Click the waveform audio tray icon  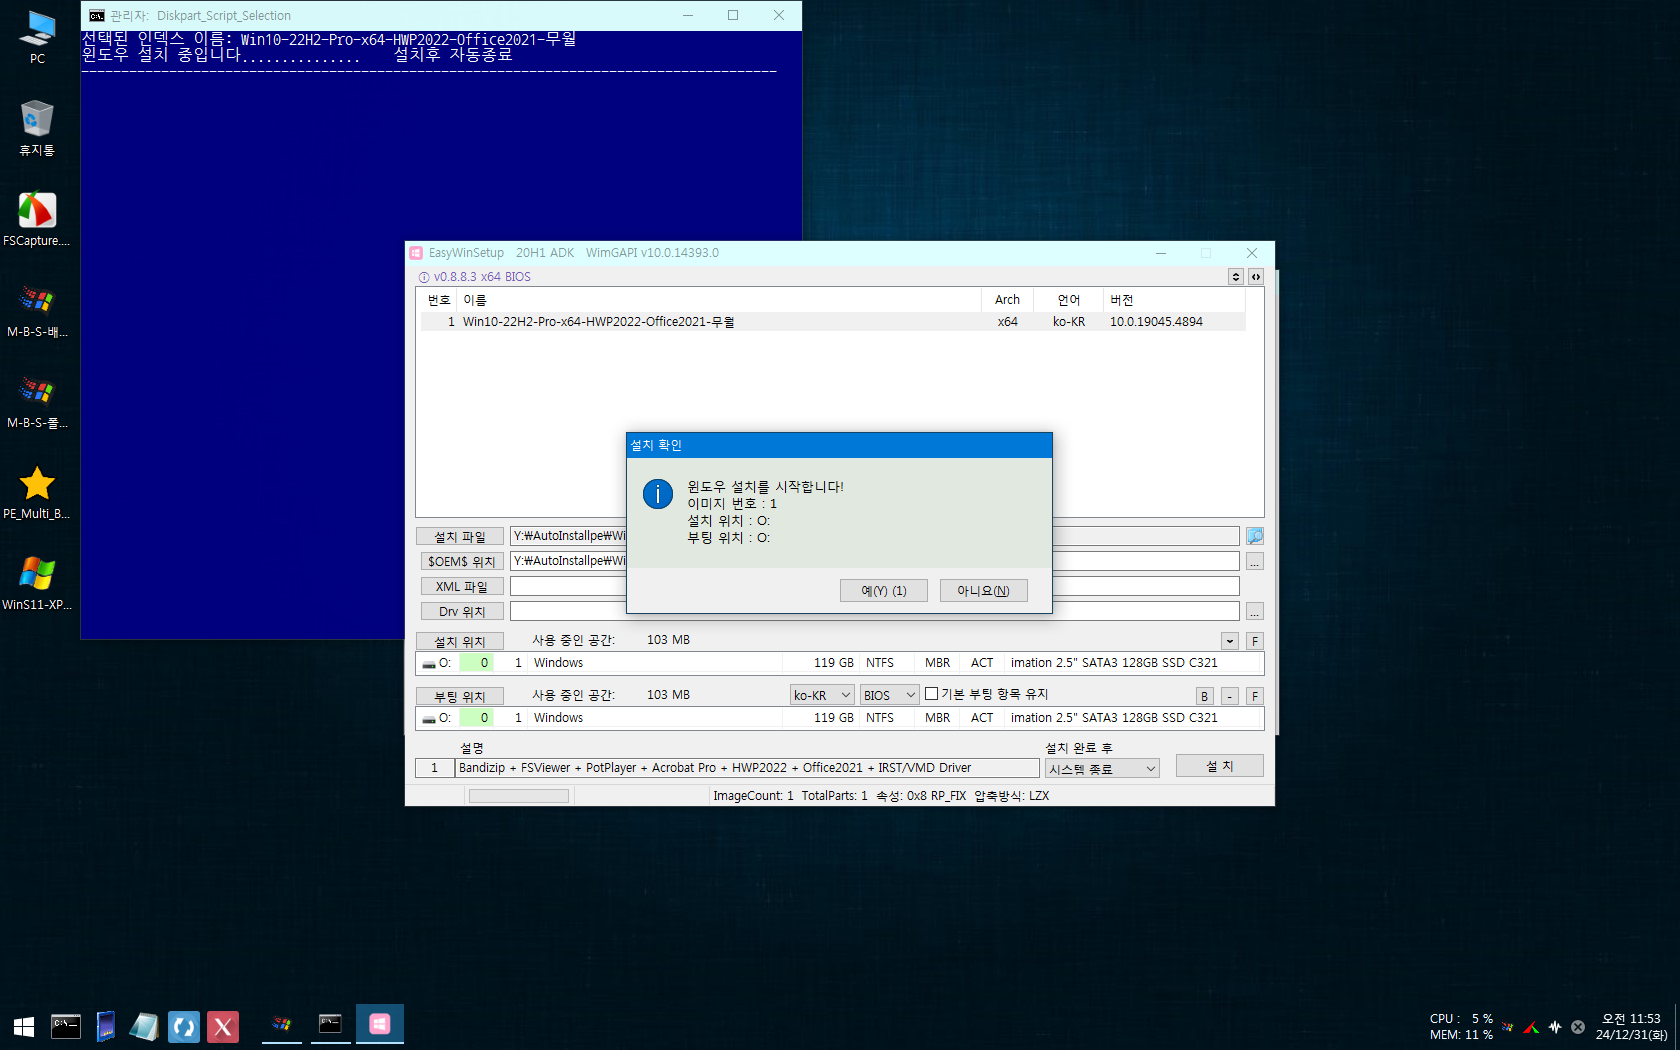[x=1555, y=1027]
